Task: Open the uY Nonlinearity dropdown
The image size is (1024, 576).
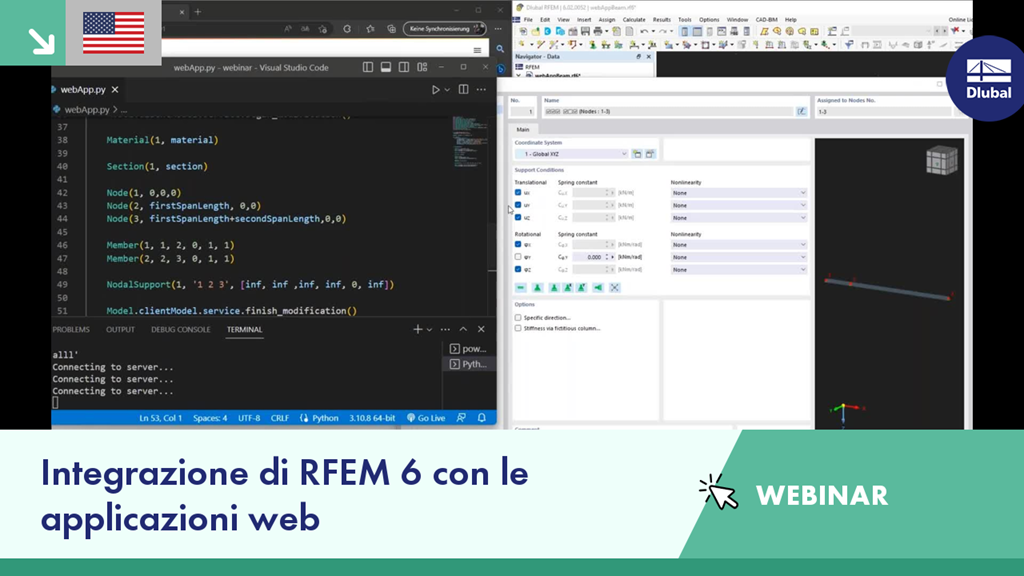Action: click(739, 205)
